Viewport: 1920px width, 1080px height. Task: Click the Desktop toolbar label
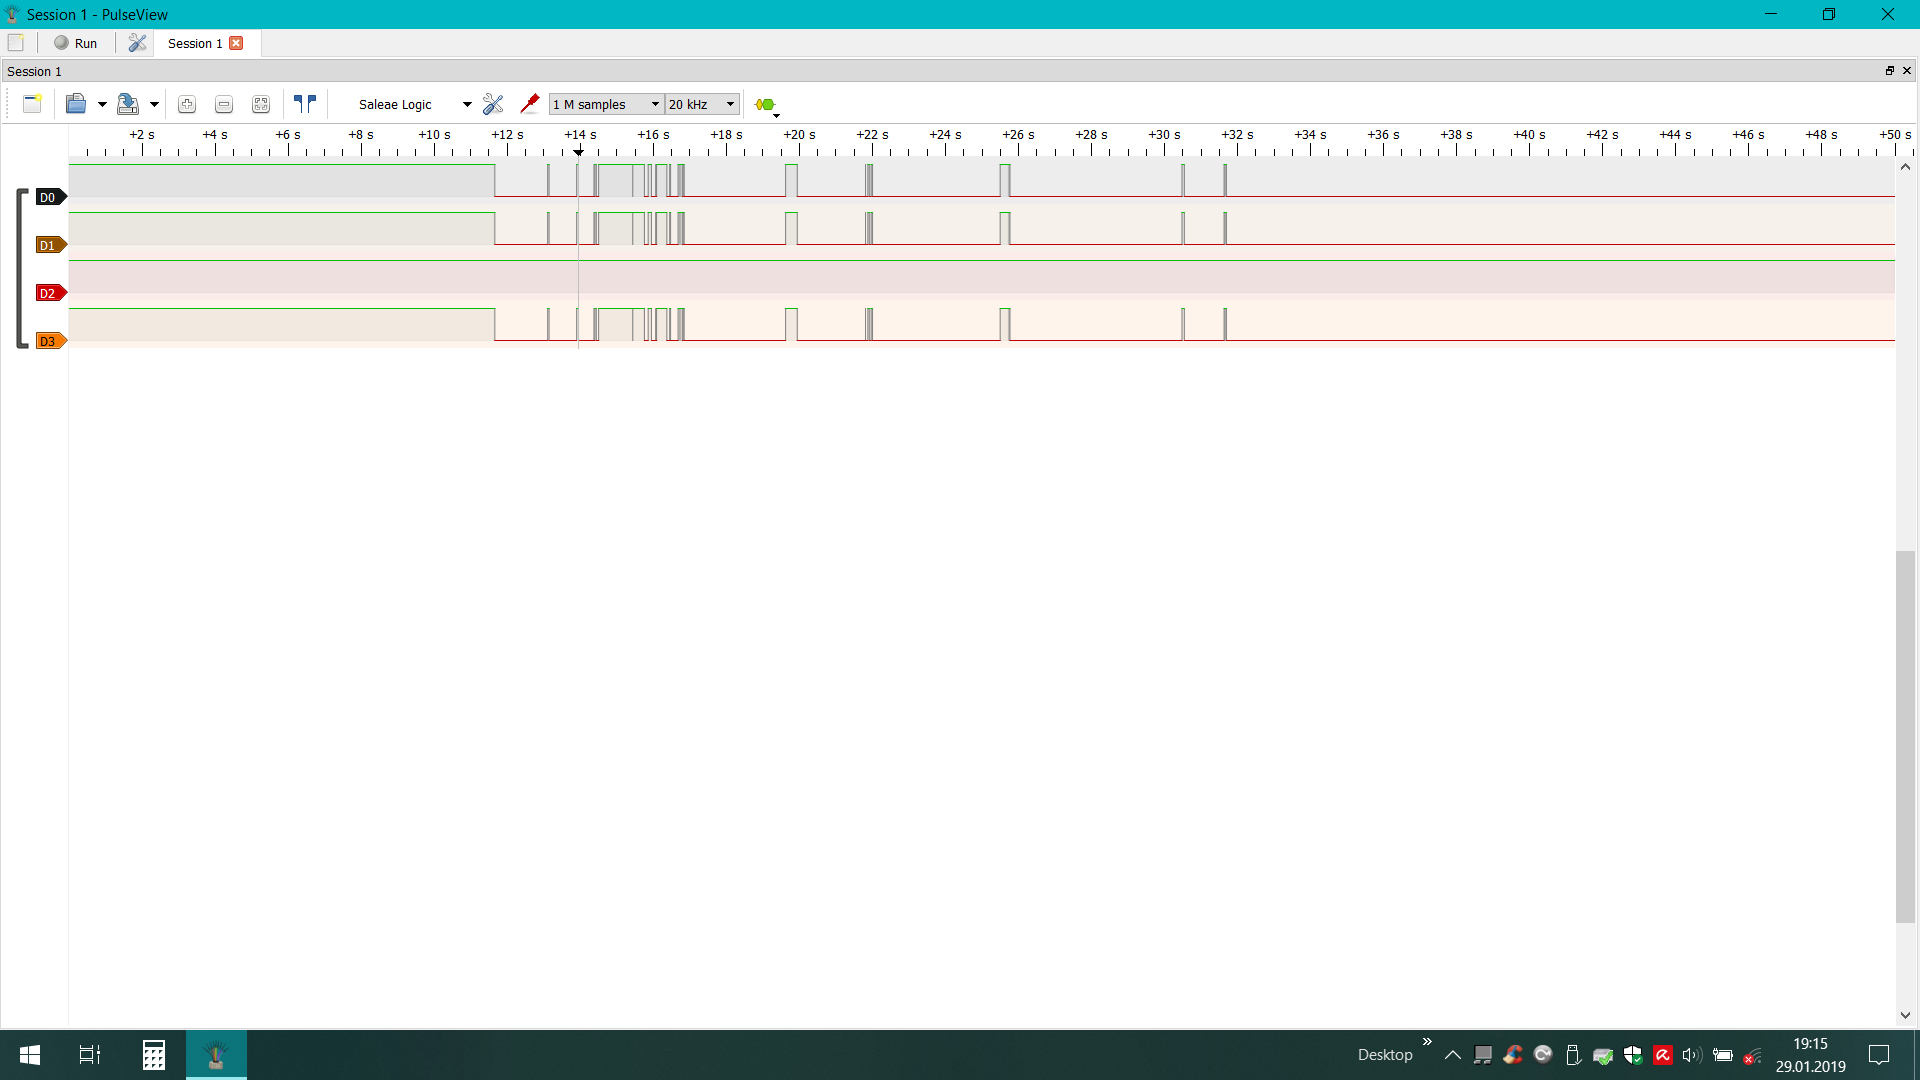pos(1385,1055)
